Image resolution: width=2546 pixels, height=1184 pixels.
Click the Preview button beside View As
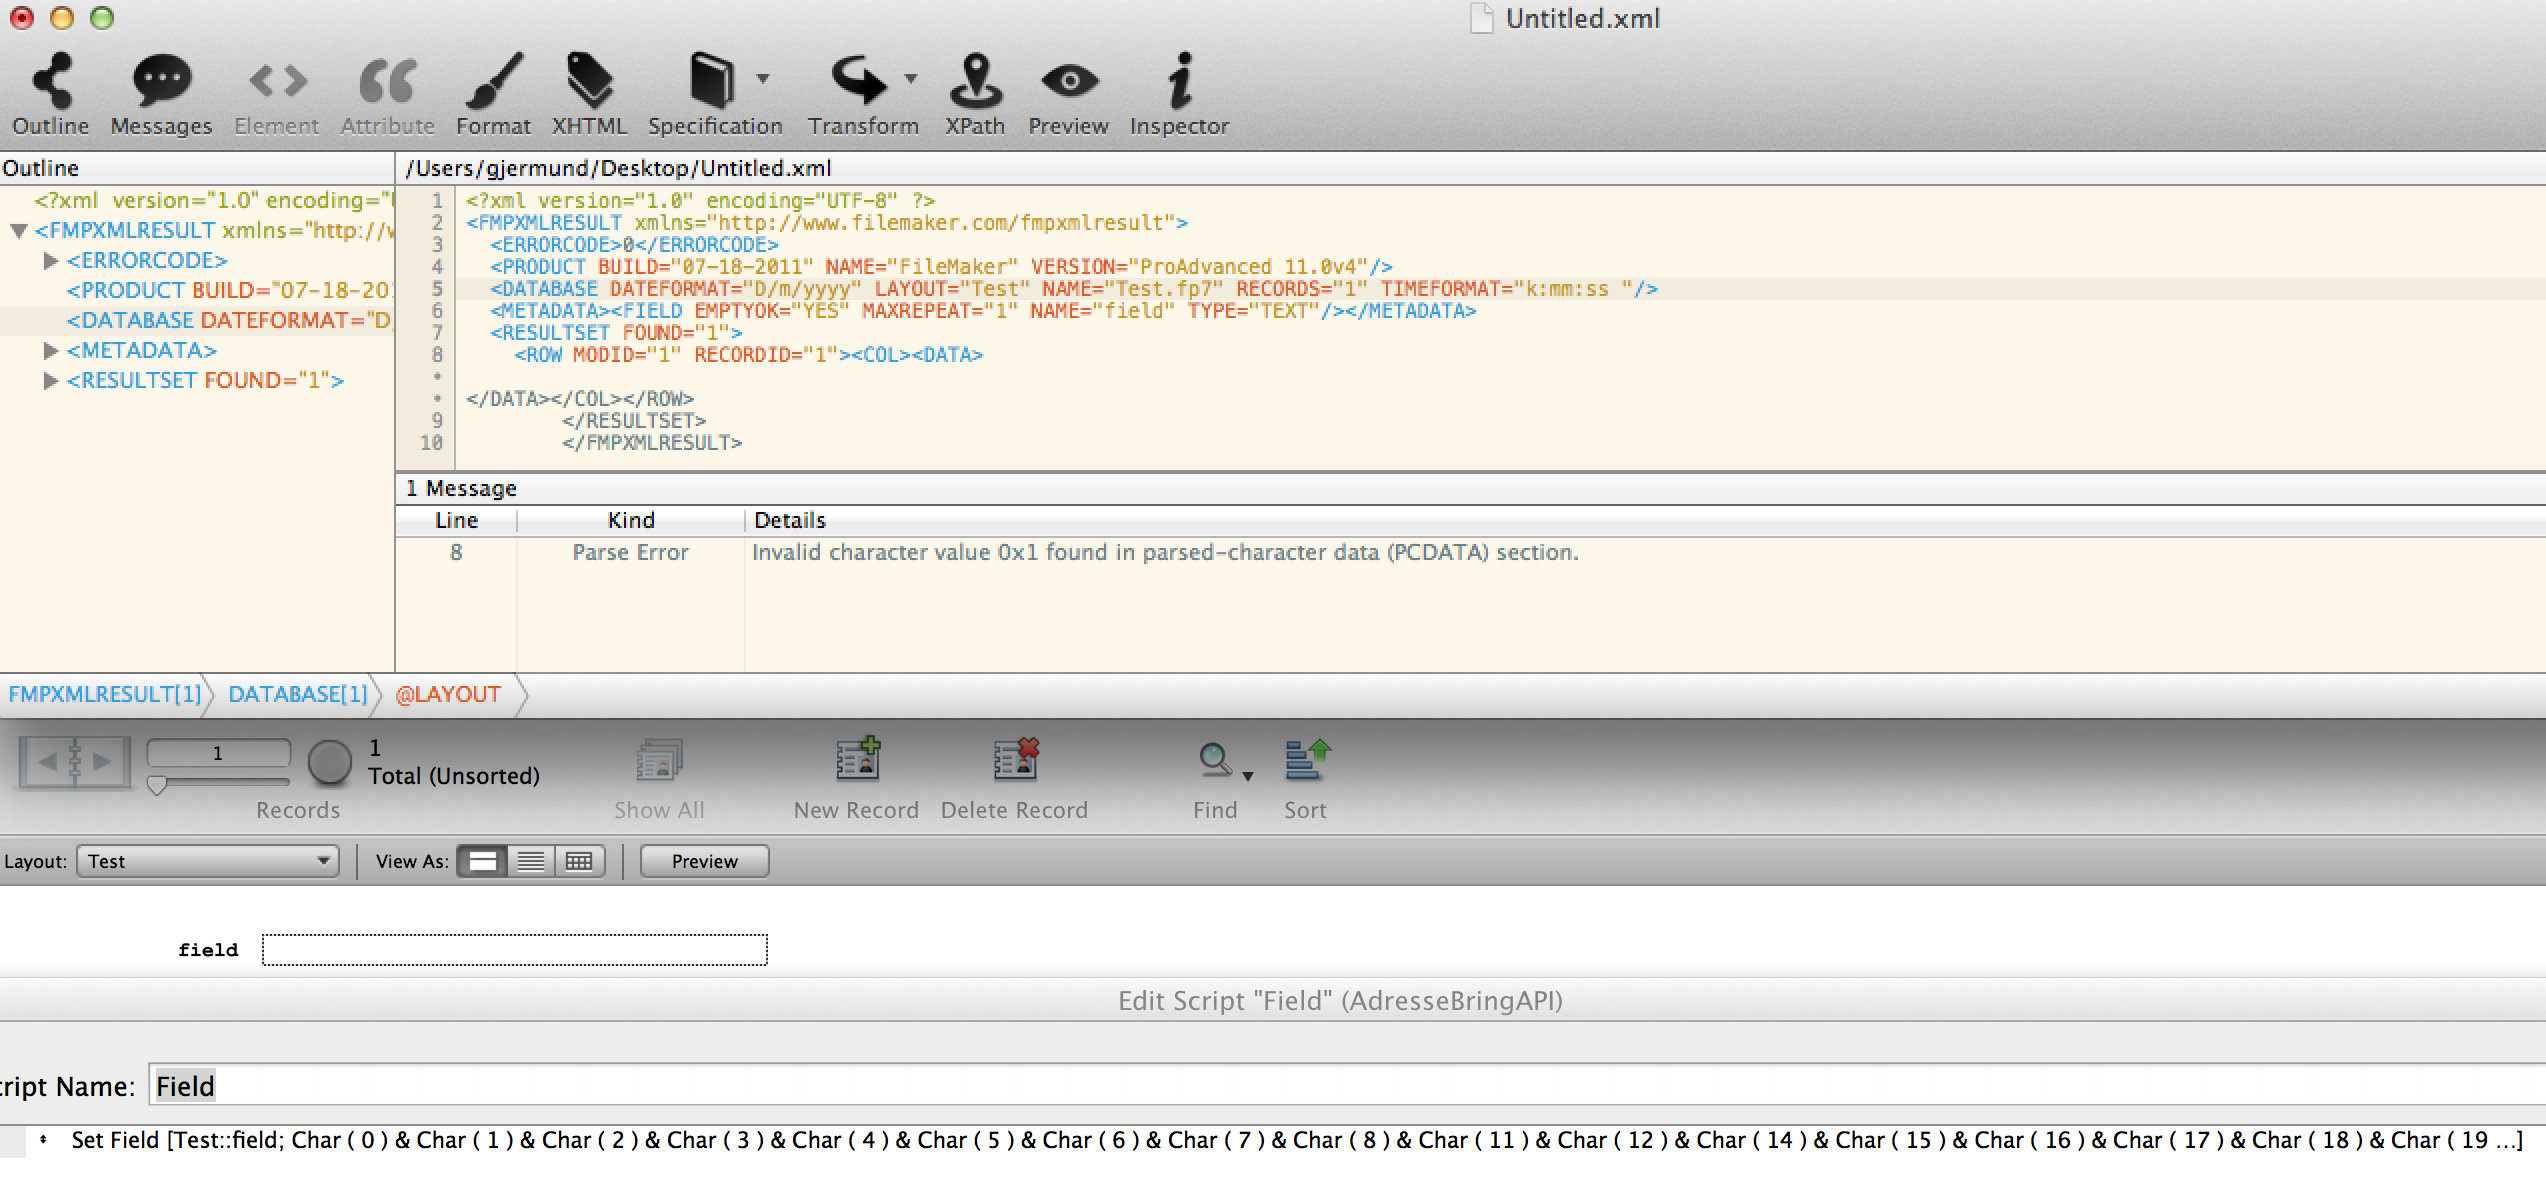(704, 861)
